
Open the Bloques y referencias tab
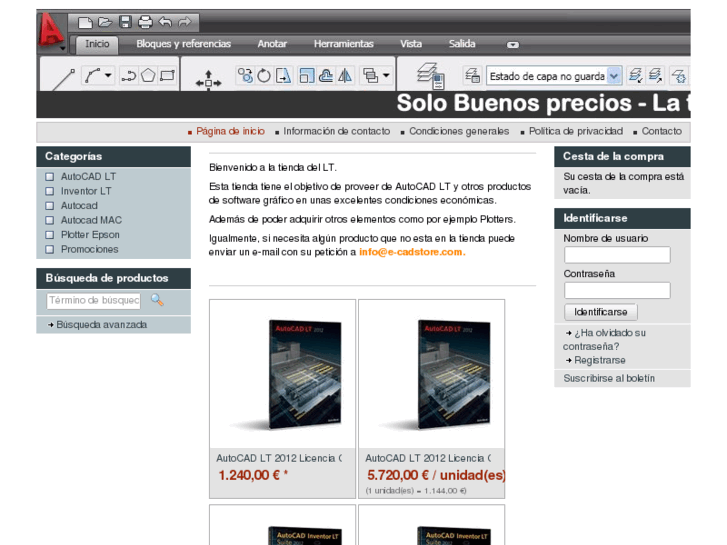tap(184, 44)
